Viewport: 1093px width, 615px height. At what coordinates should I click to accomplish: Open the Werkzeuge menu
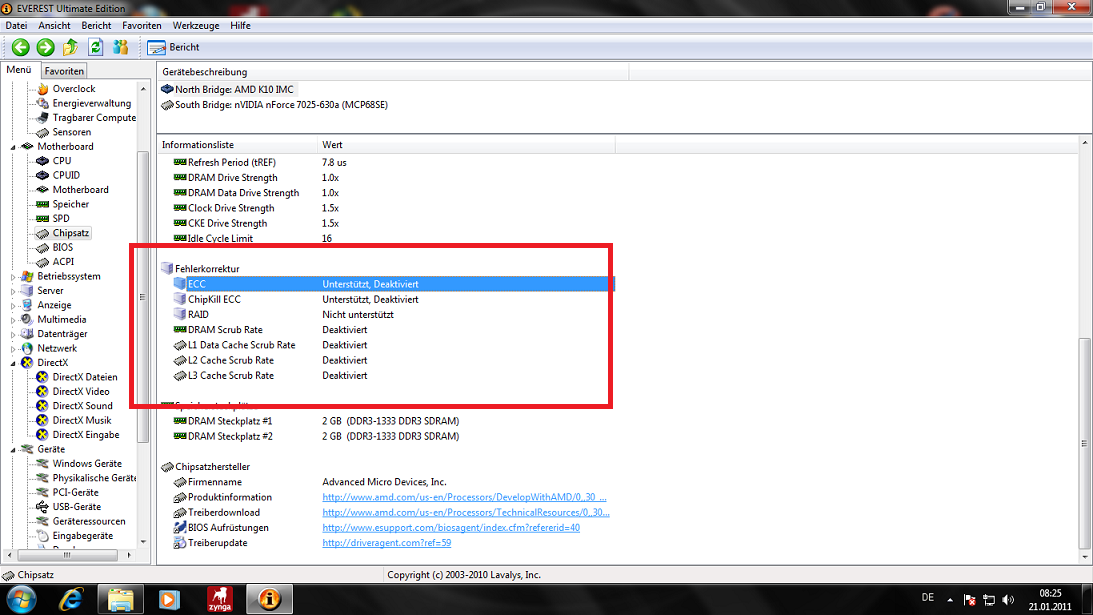196,25
